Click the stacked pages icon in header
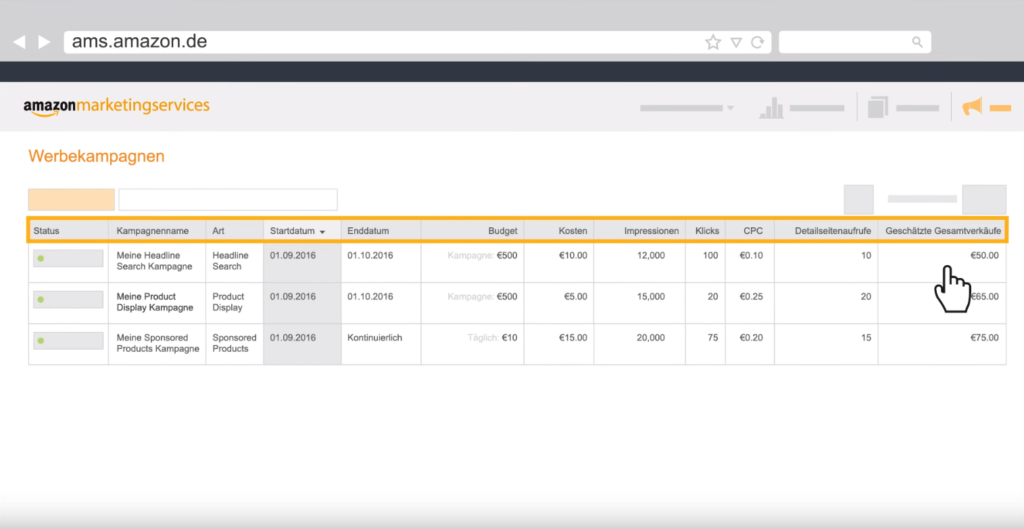 point(878,108)
